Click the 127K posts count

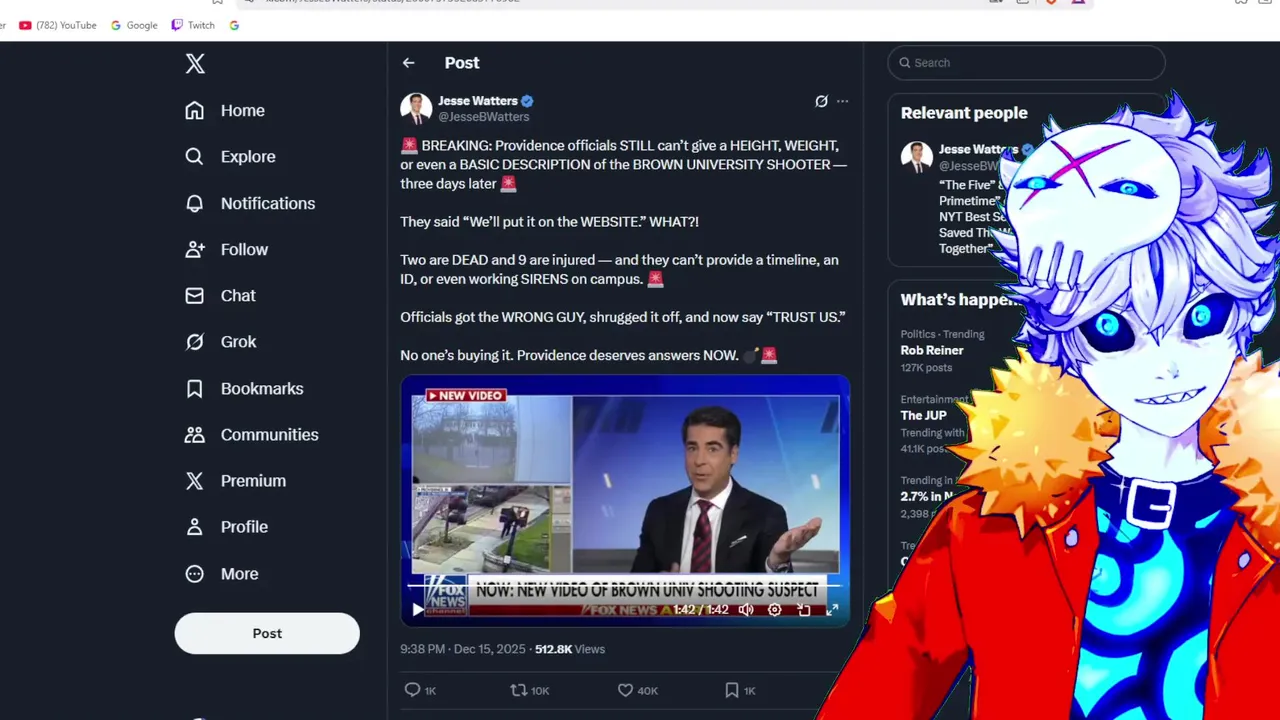pos(926,368)
